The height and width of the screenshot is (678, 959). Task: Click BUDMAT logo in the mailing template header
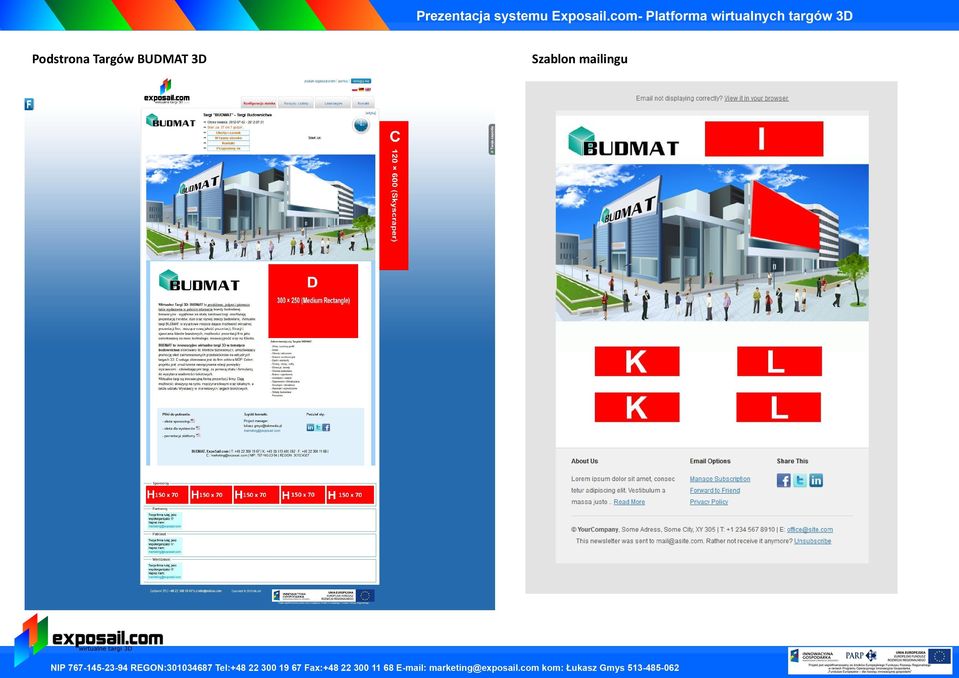click(x=623, y=141)
